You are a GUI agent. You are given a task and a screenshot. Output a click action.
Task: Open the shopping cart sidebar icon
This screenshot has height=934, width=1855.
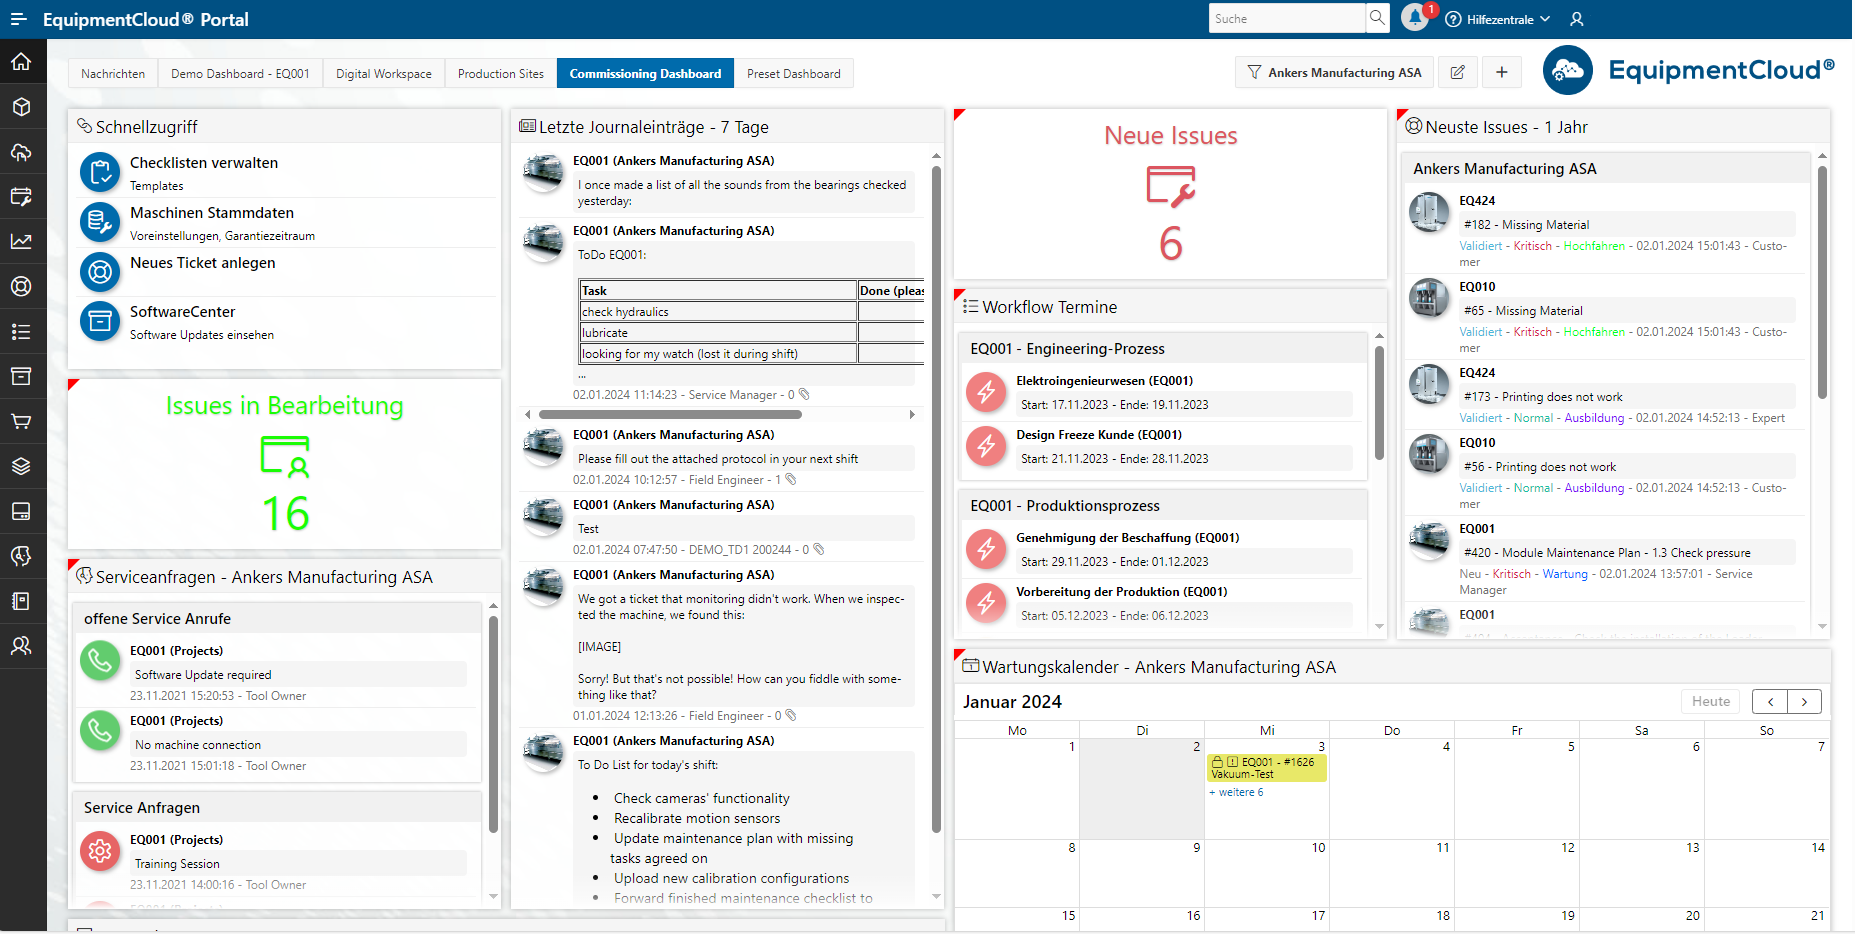pyautogui.click(x=21, y=421)
